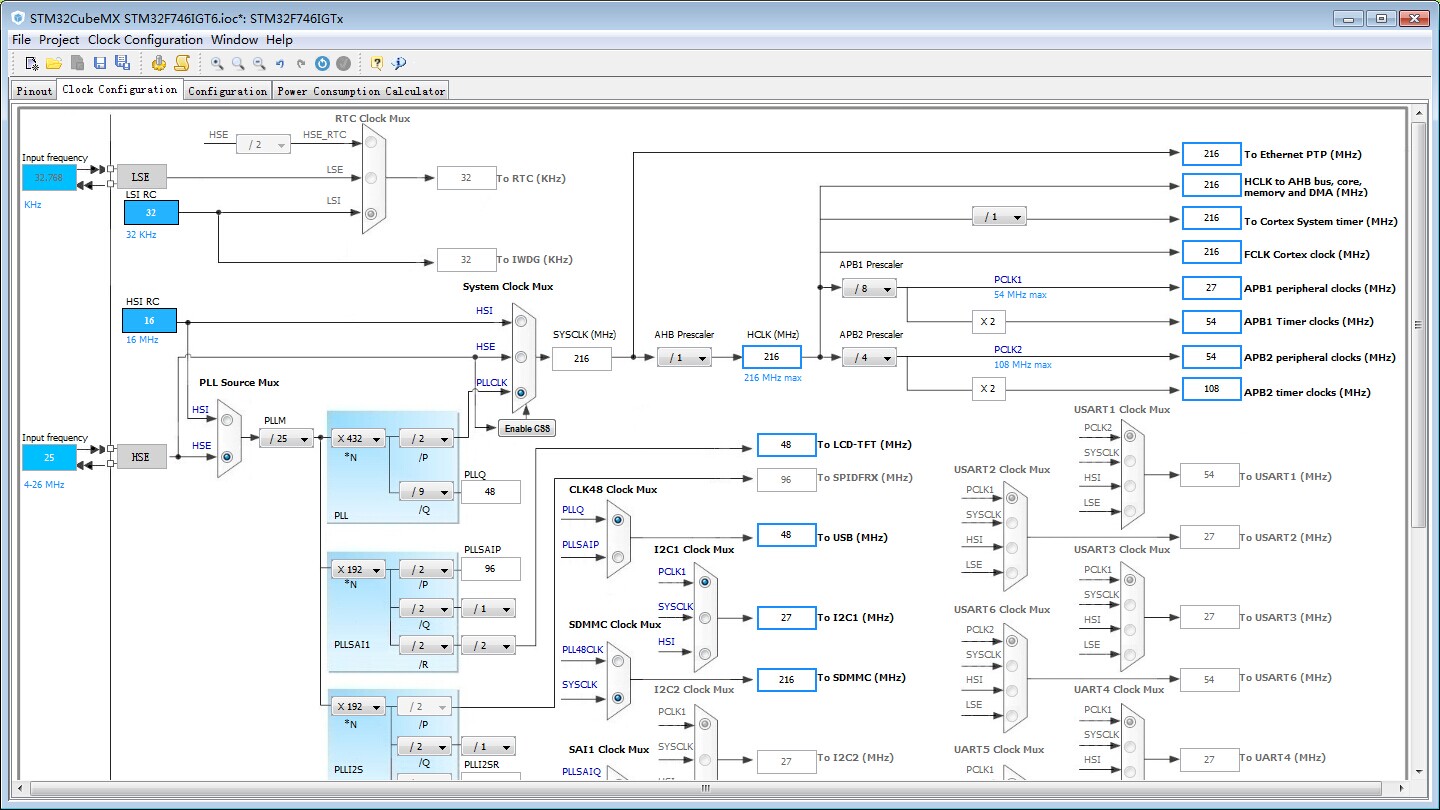Click the Save As toolbar icon
The width and height of the screenshot is (1440, 810).
[x=122, y=63]
